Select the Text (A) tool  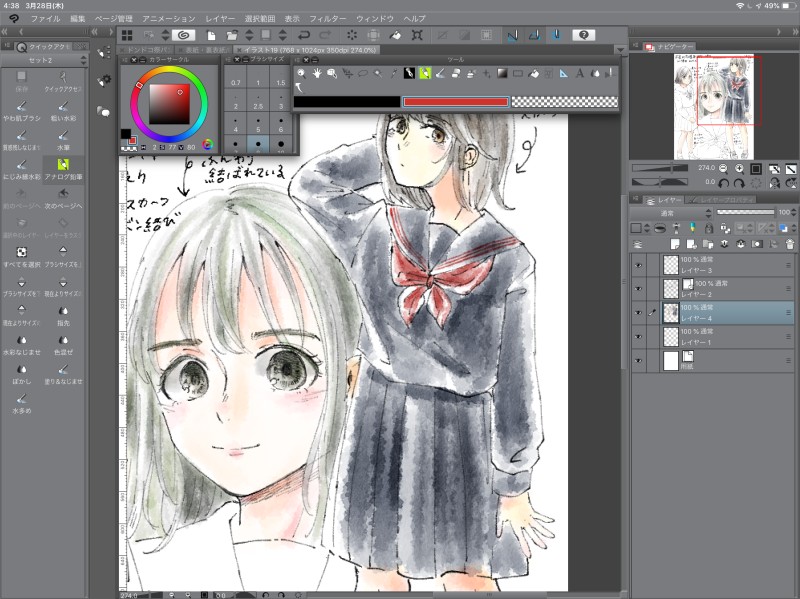tap(580, 73)
